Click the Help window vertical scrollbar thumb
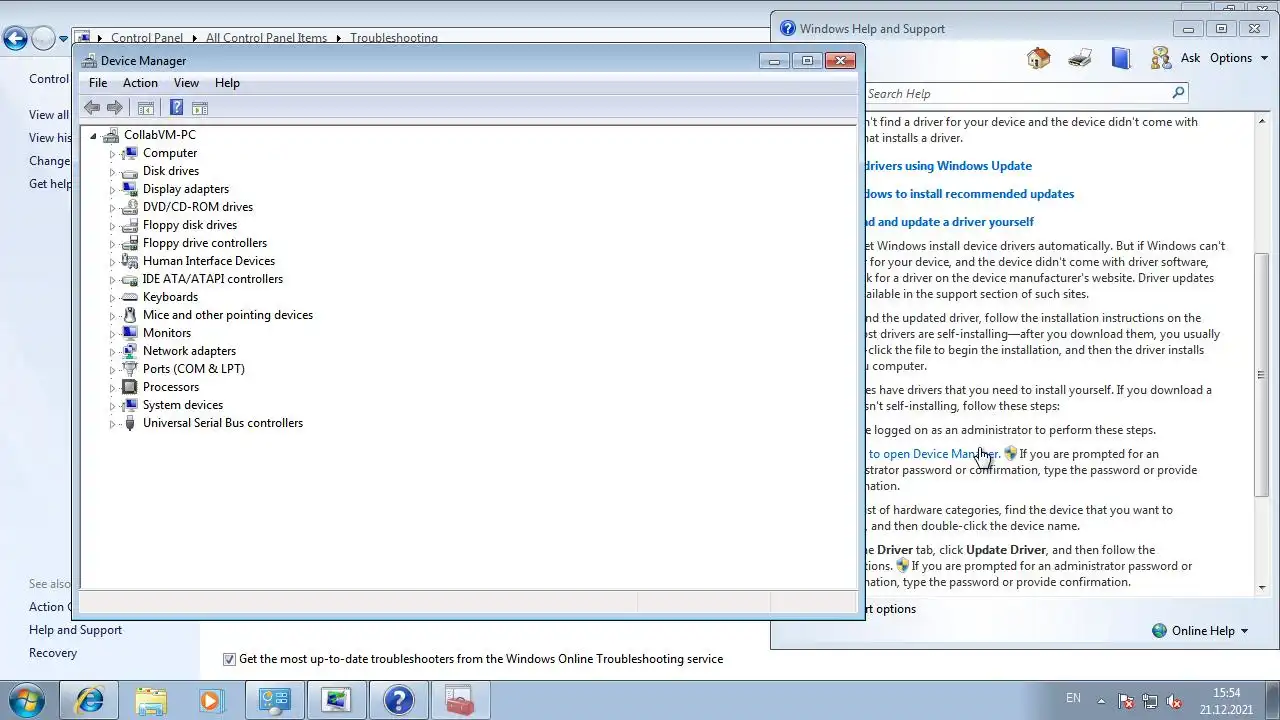 pyautogui.click(x=1261, y=374)
